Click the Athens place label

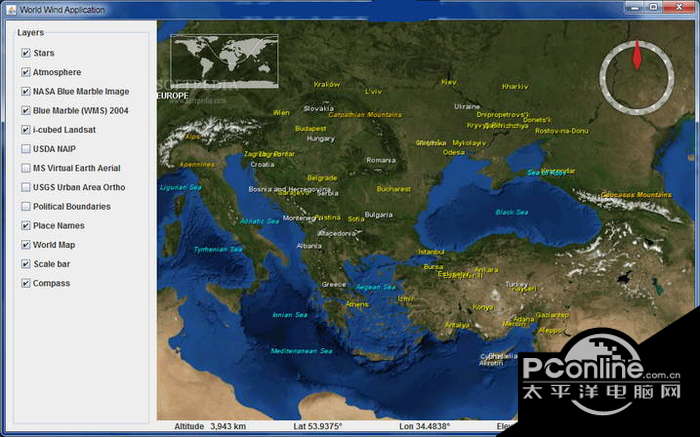pos(357,304)
